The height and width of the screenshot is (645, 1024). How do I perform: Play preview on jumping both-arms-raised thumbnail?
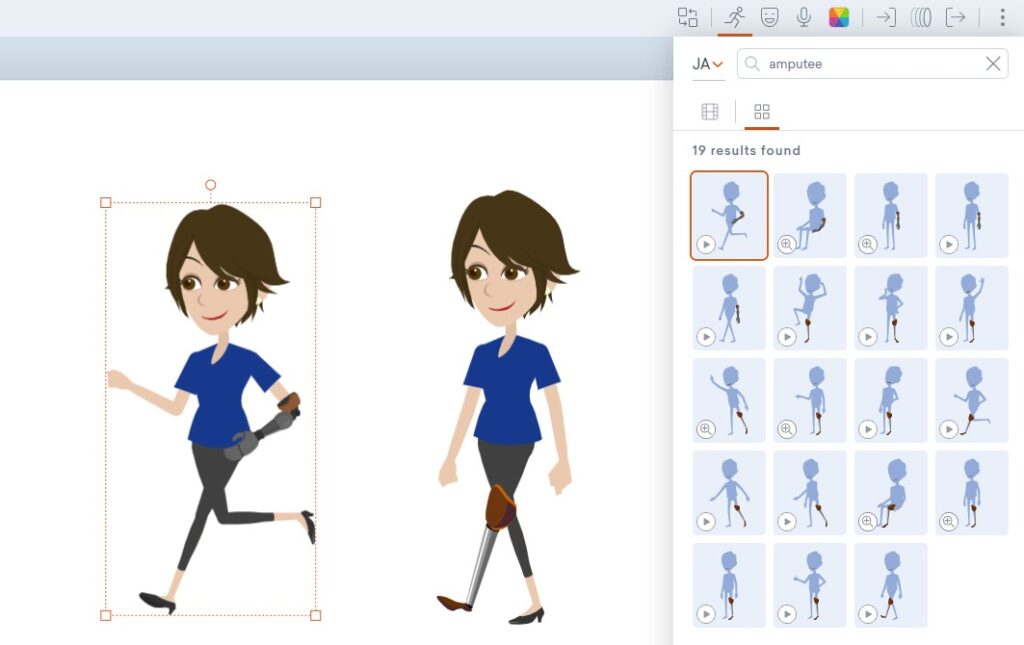point(786,337)
